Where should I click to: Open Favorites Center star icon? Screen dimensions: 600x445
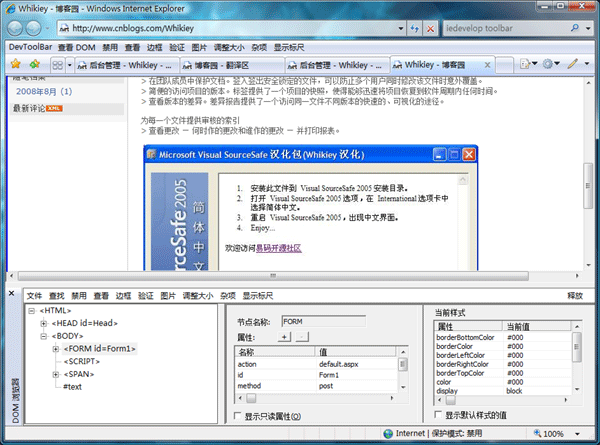tap(16, 64)
